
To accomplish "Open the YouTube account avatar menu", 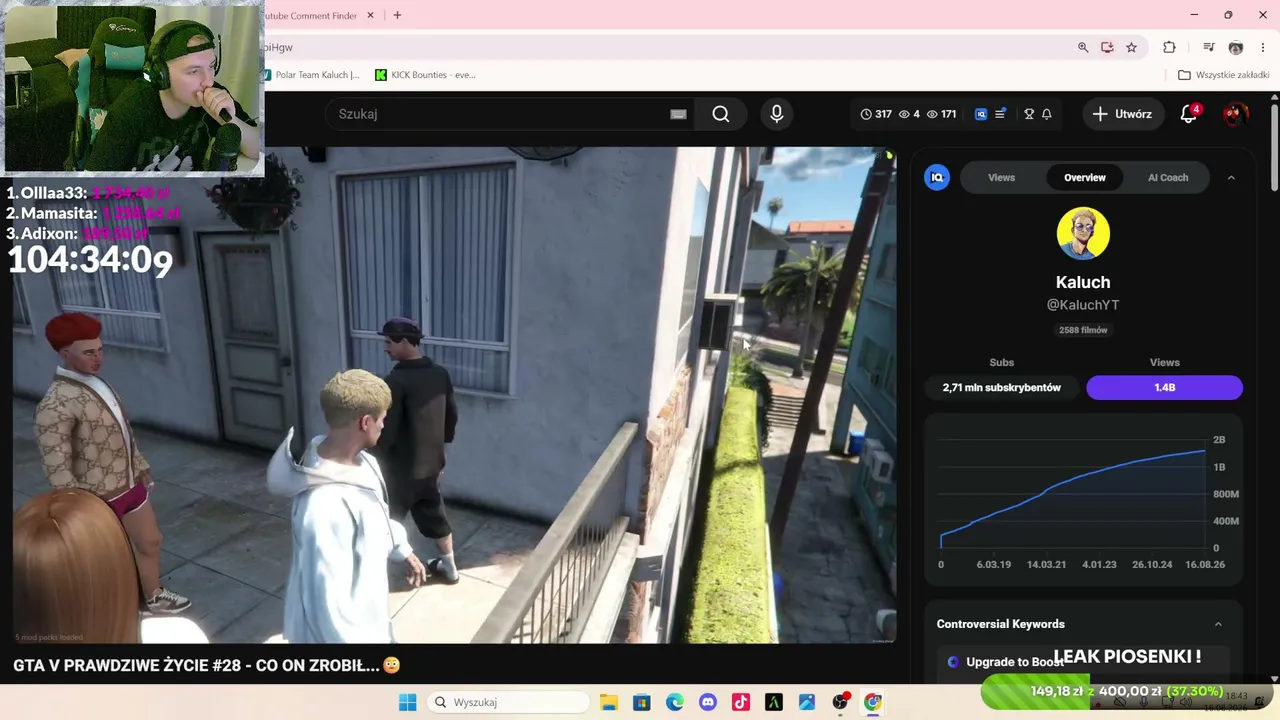I will [1234, 114].
